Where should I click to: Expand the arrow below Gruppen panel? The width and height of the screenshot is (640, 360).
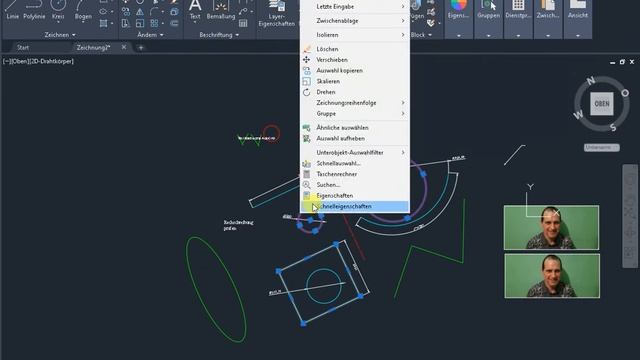pos(488,36)
